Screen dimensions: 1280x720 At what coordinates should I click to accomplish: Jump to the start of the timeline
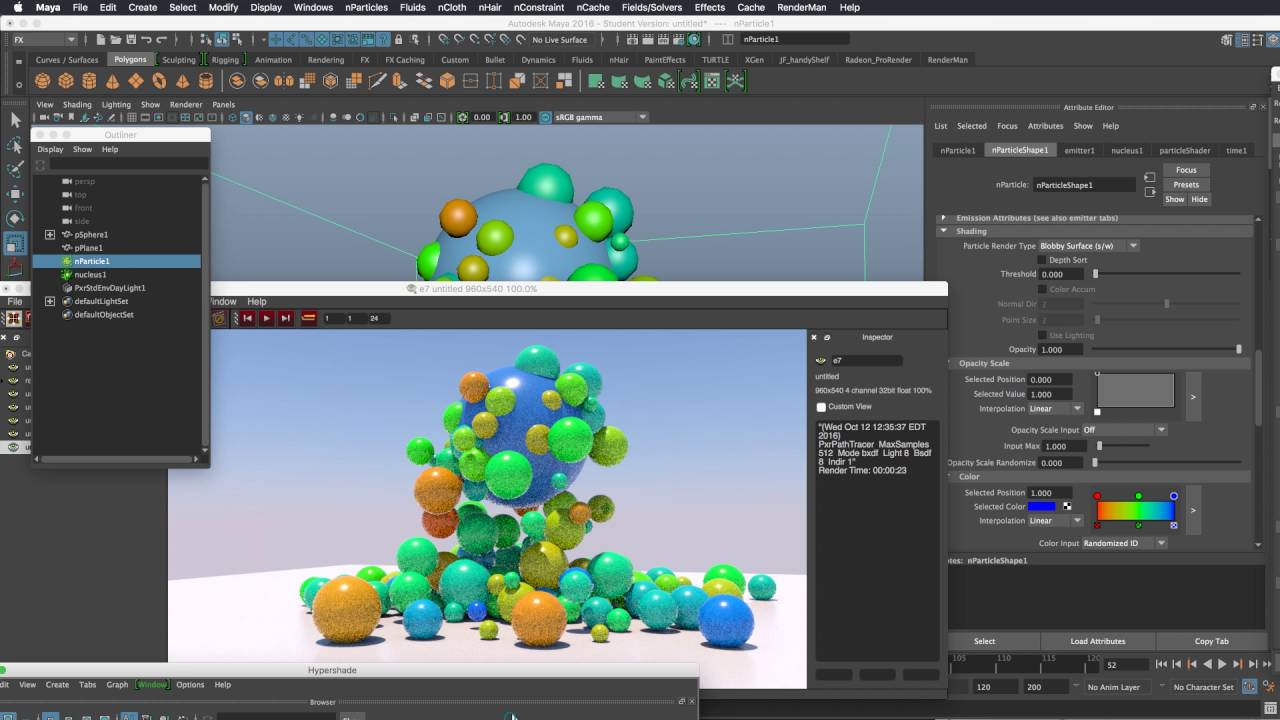pyautogui.click(x=1161, y=664)
